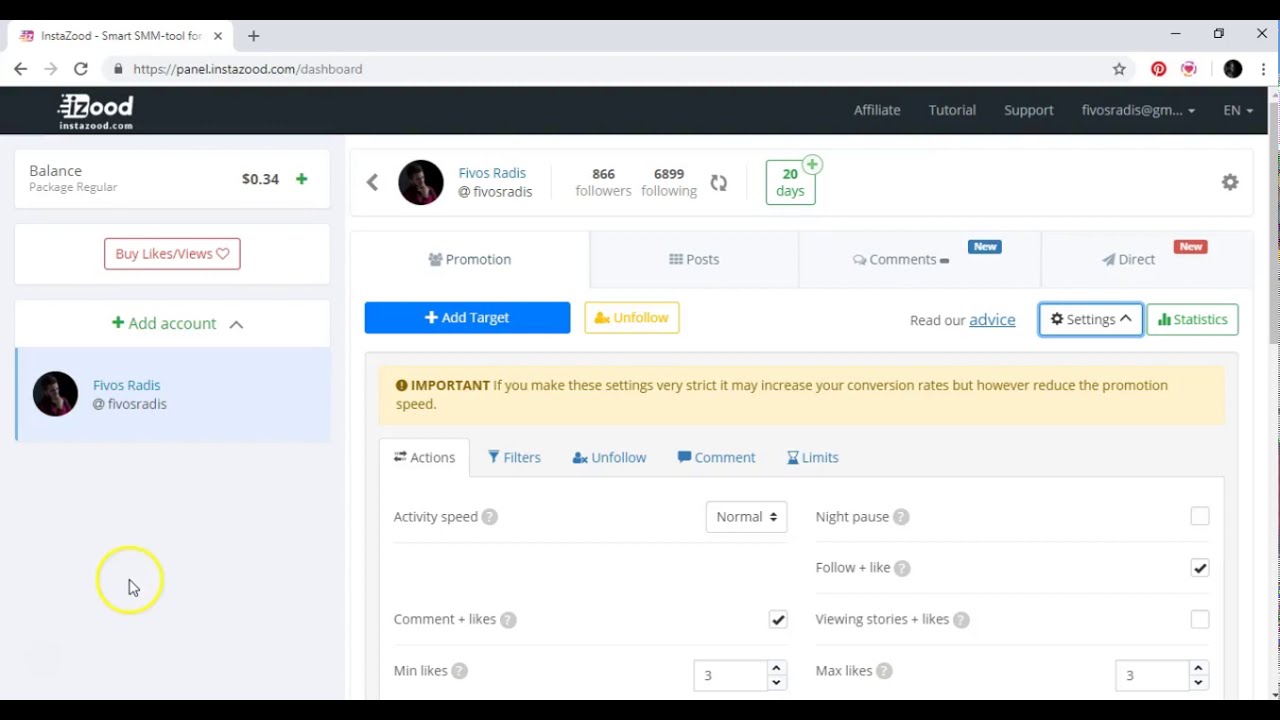The width and height of the screenshot is (1280, 720).
Task: Uncheck Follow + like checkbox
Action: (1200, 567)
